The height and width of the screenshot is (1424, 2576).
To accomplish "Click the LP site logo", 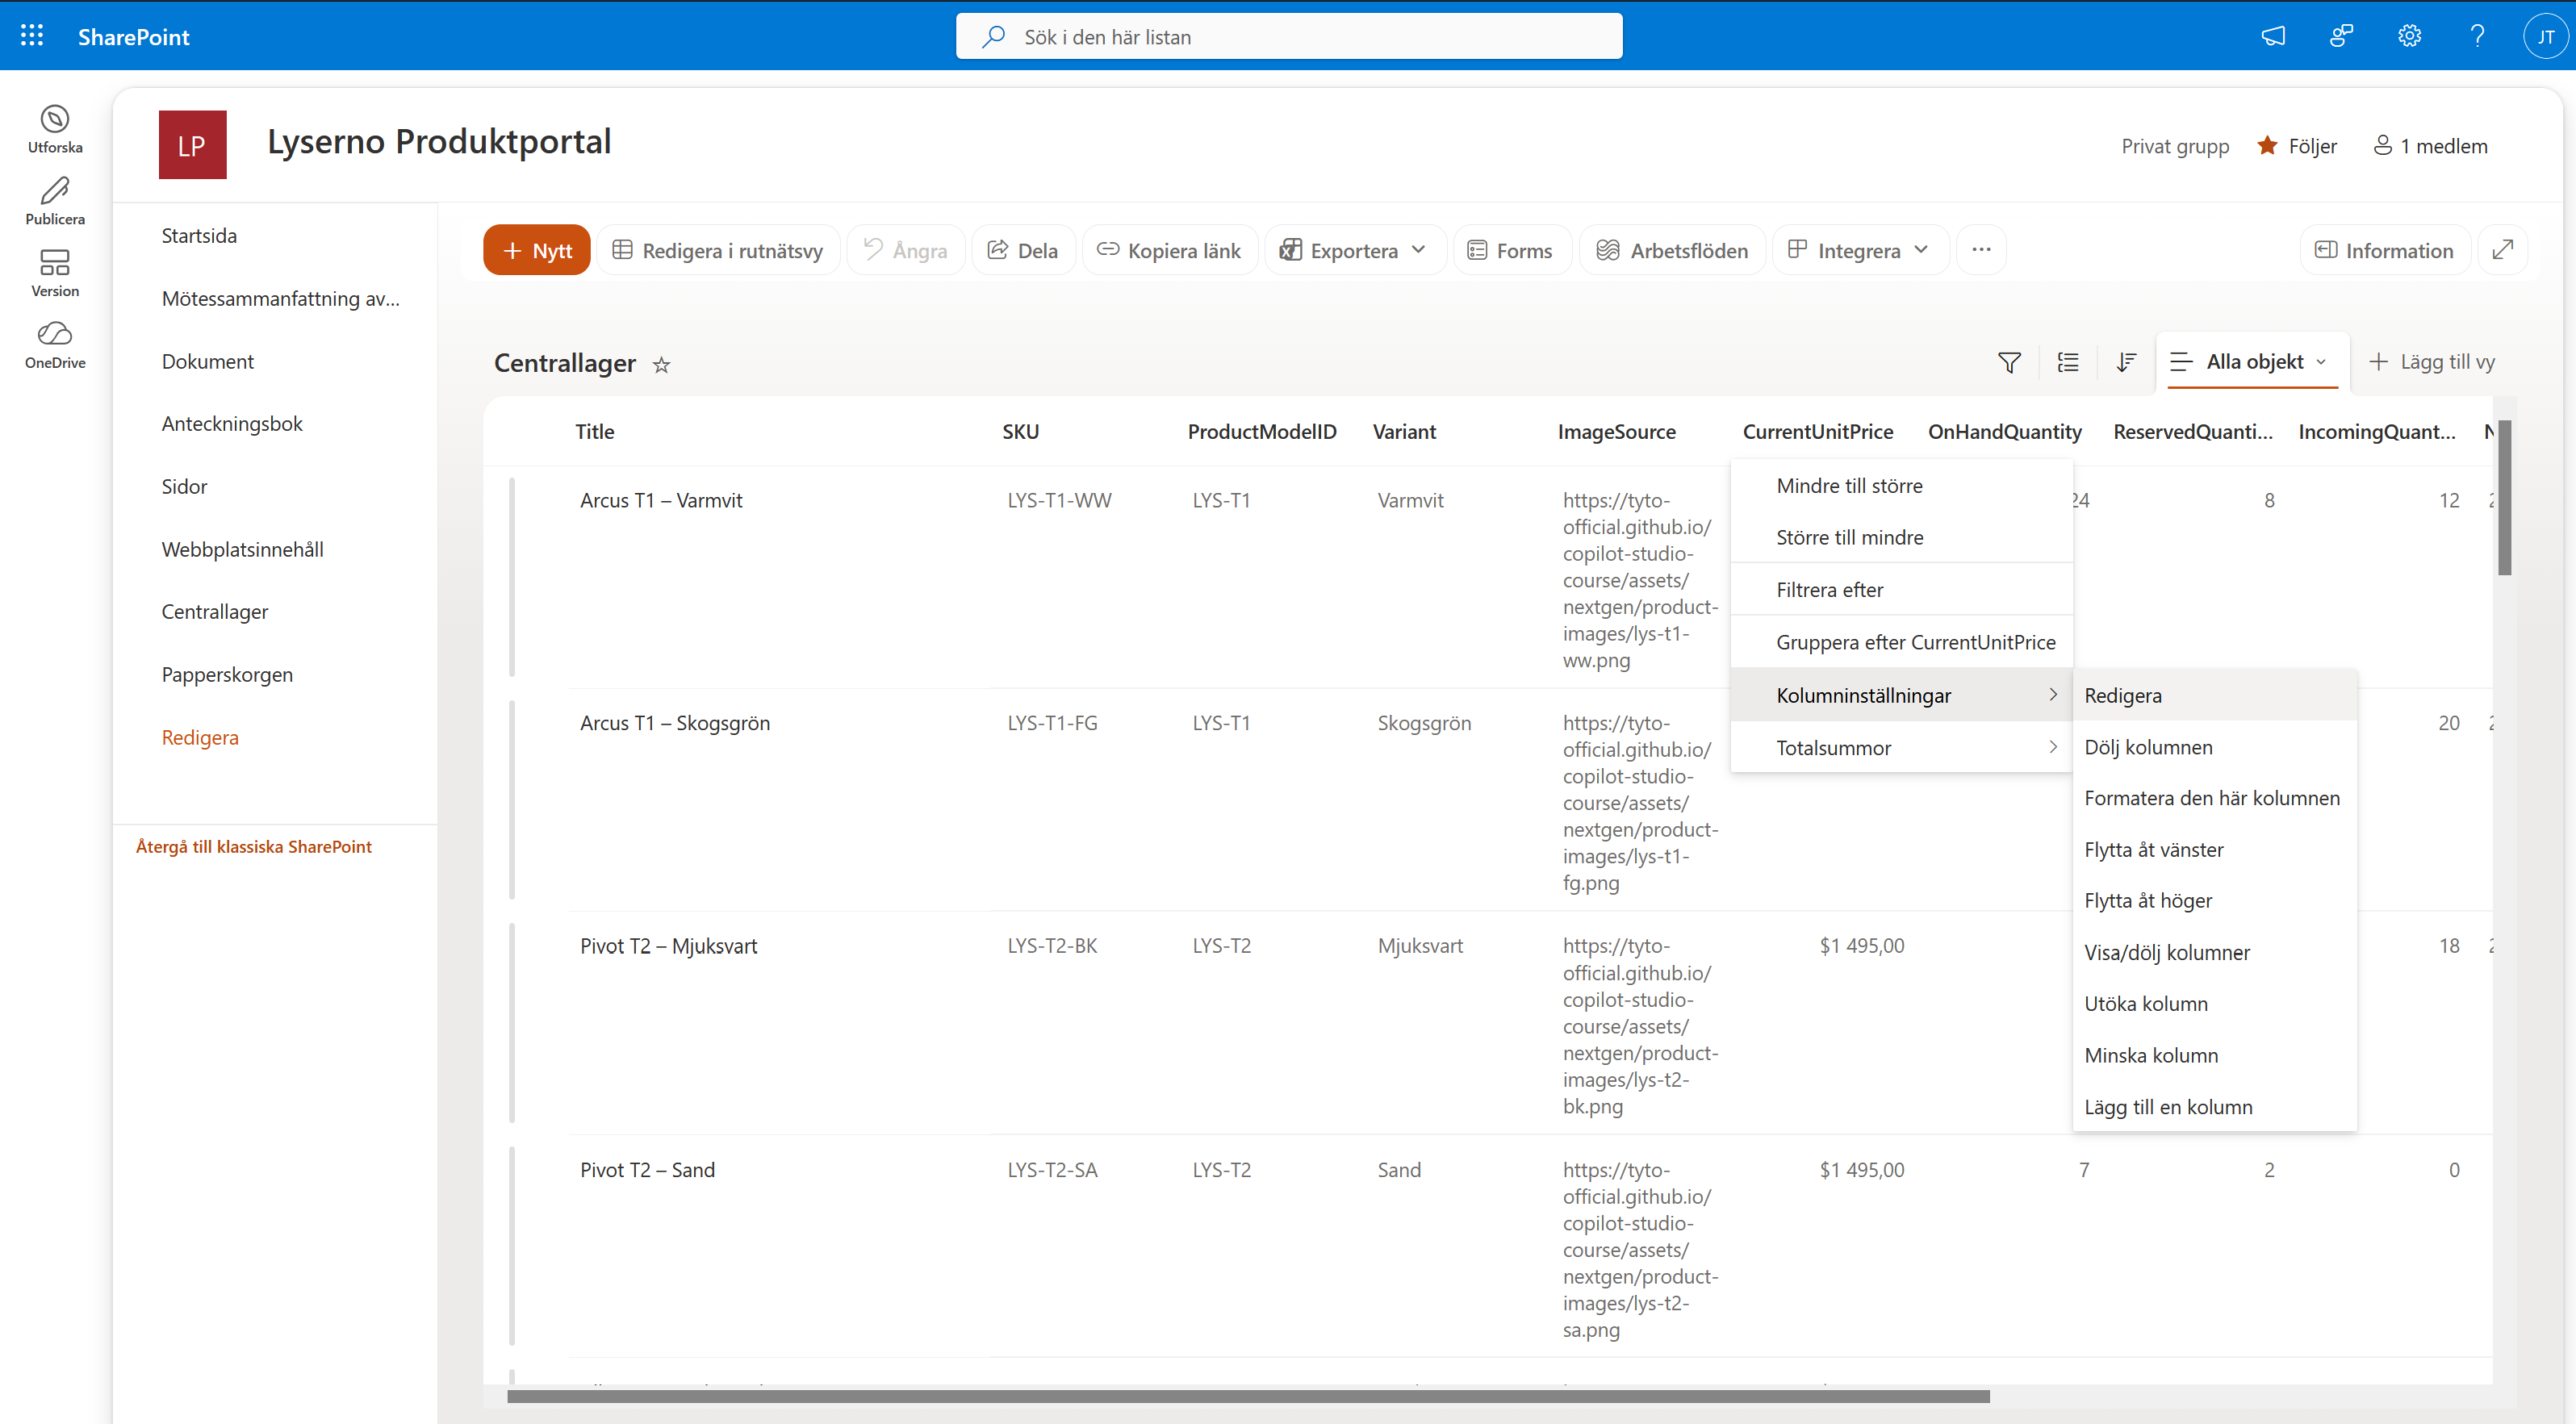I will click(x=192, y=145).
